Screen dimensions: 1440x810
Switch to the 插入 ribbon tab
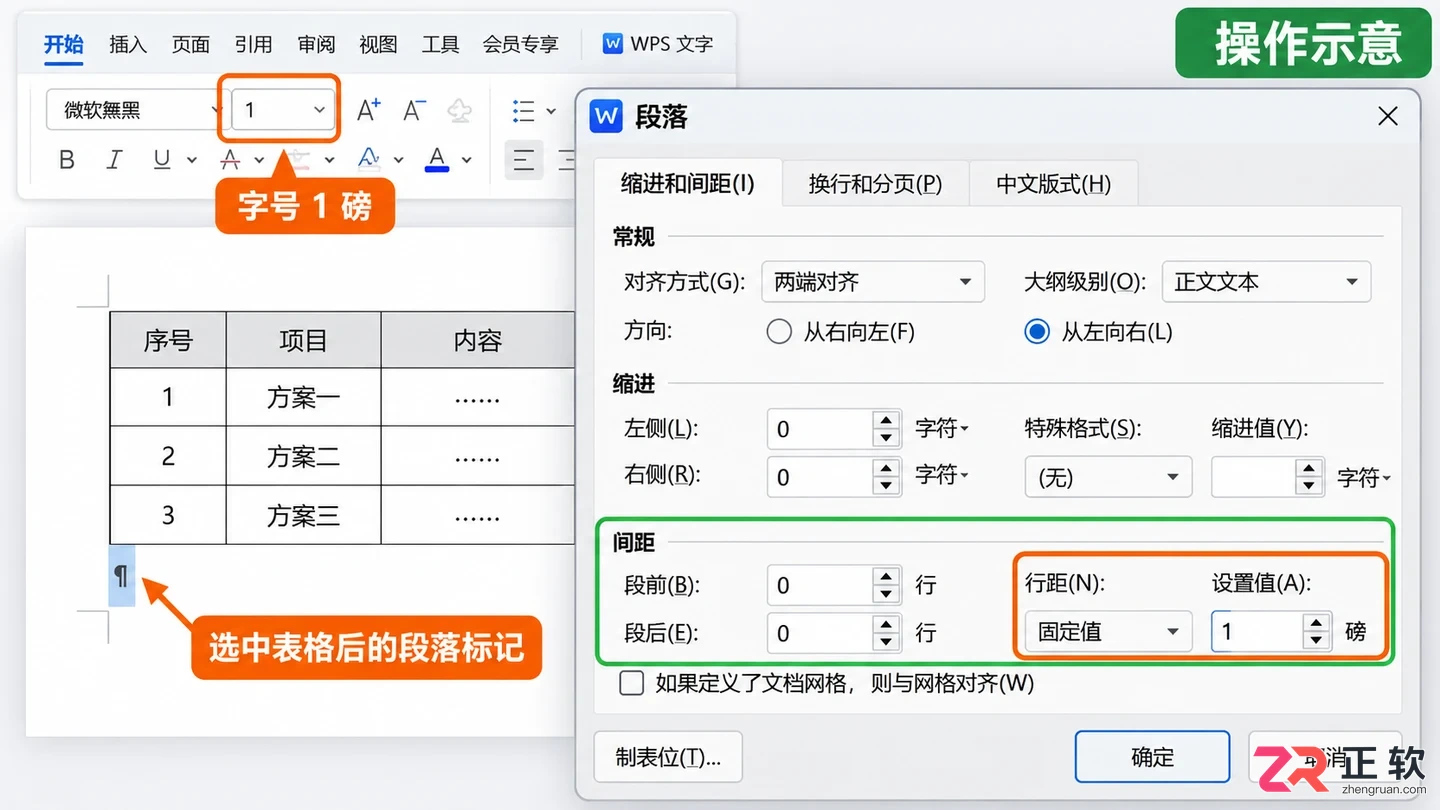128,44
